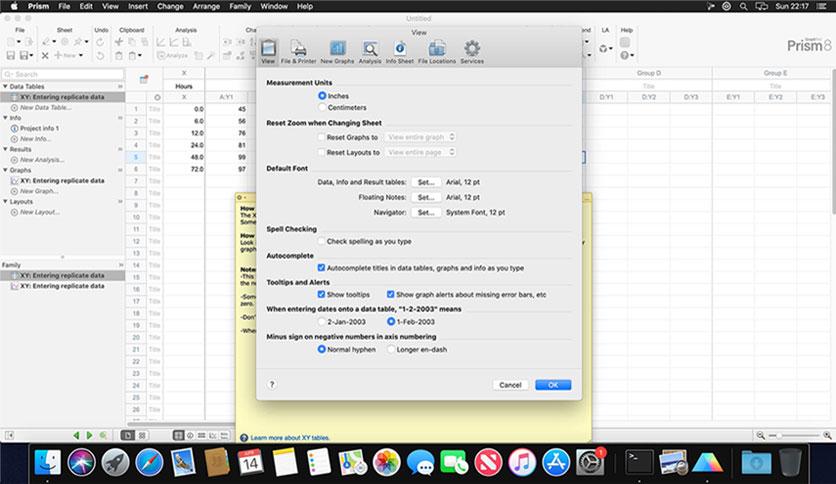Viewport: 836px width, 484px height.
Task: Click the zoom in magnifier in status bar
Action: point(827,435)
